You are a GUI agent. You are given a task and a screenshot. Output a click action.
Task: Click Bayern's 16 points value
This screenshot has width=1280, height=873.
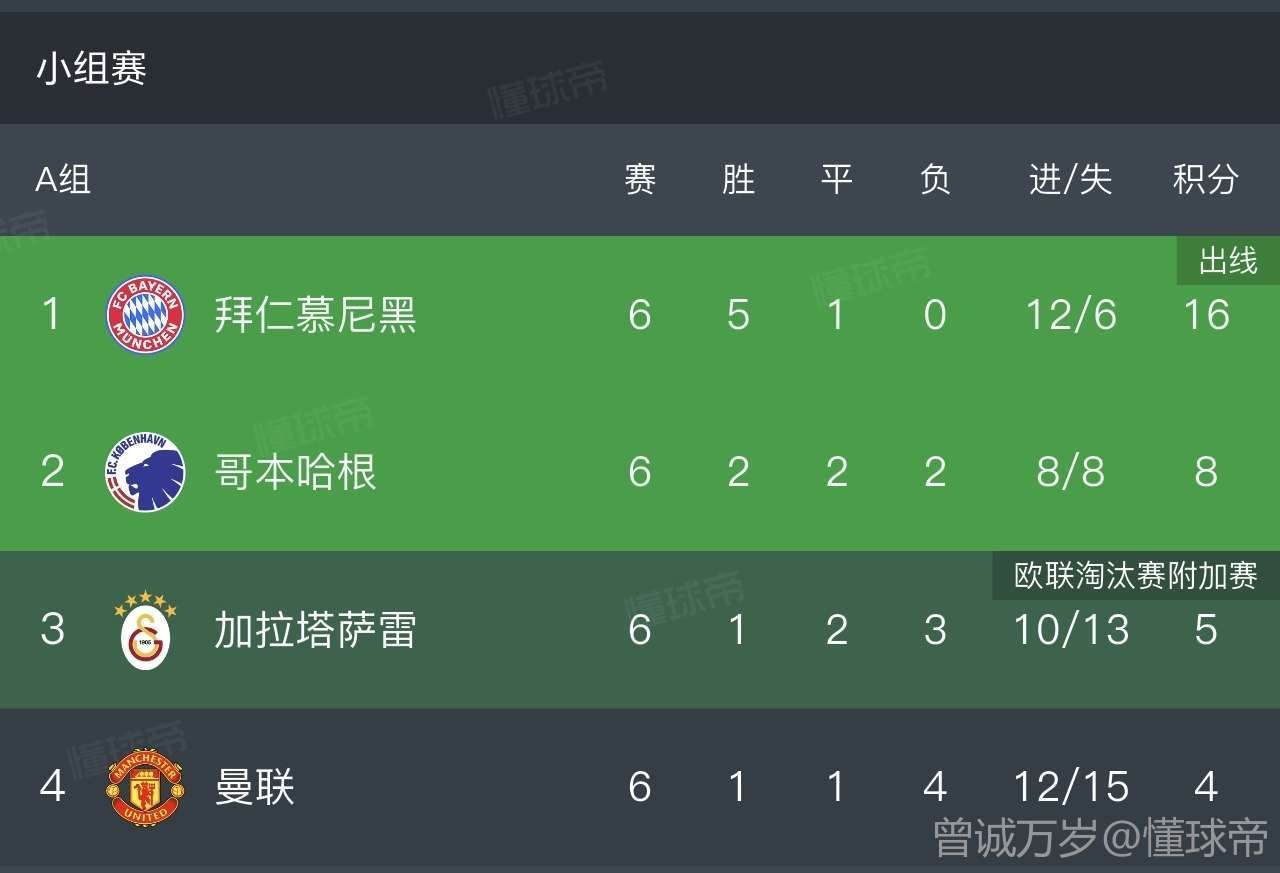tap(1205, 315)
